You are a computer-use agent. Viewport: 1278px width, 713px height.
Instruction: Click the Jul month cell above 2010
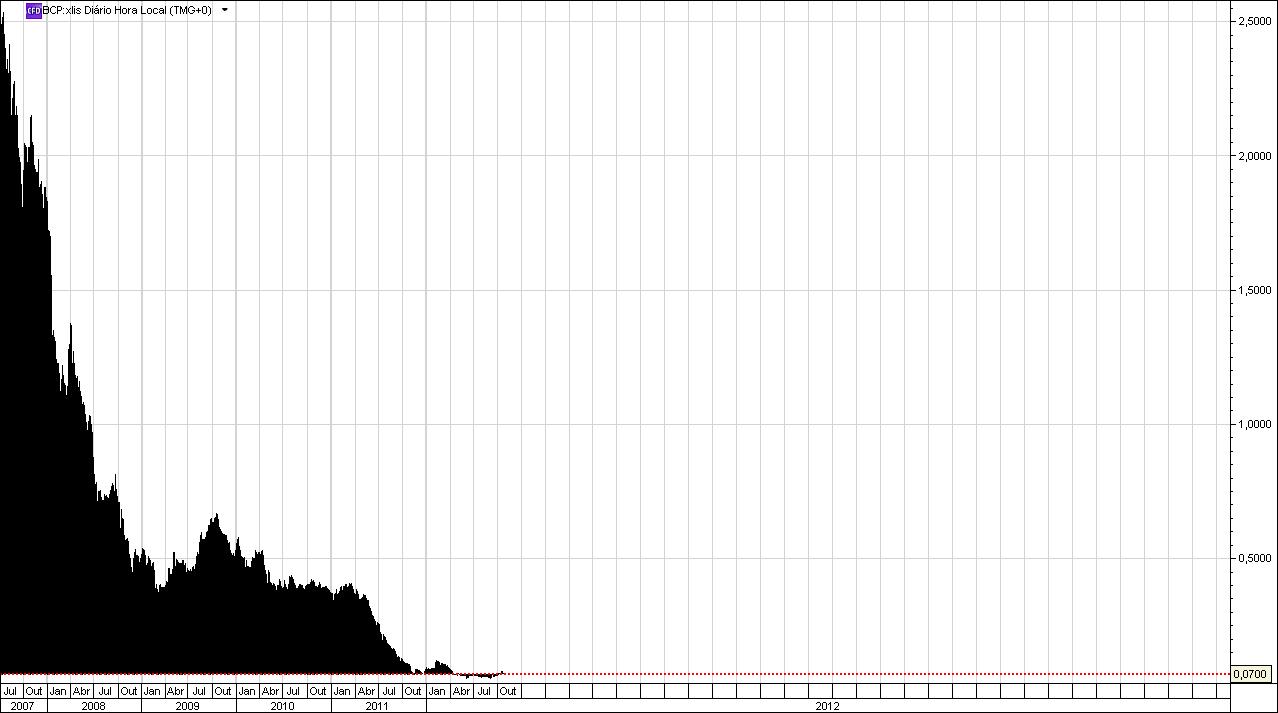click(x=294, y=691)
